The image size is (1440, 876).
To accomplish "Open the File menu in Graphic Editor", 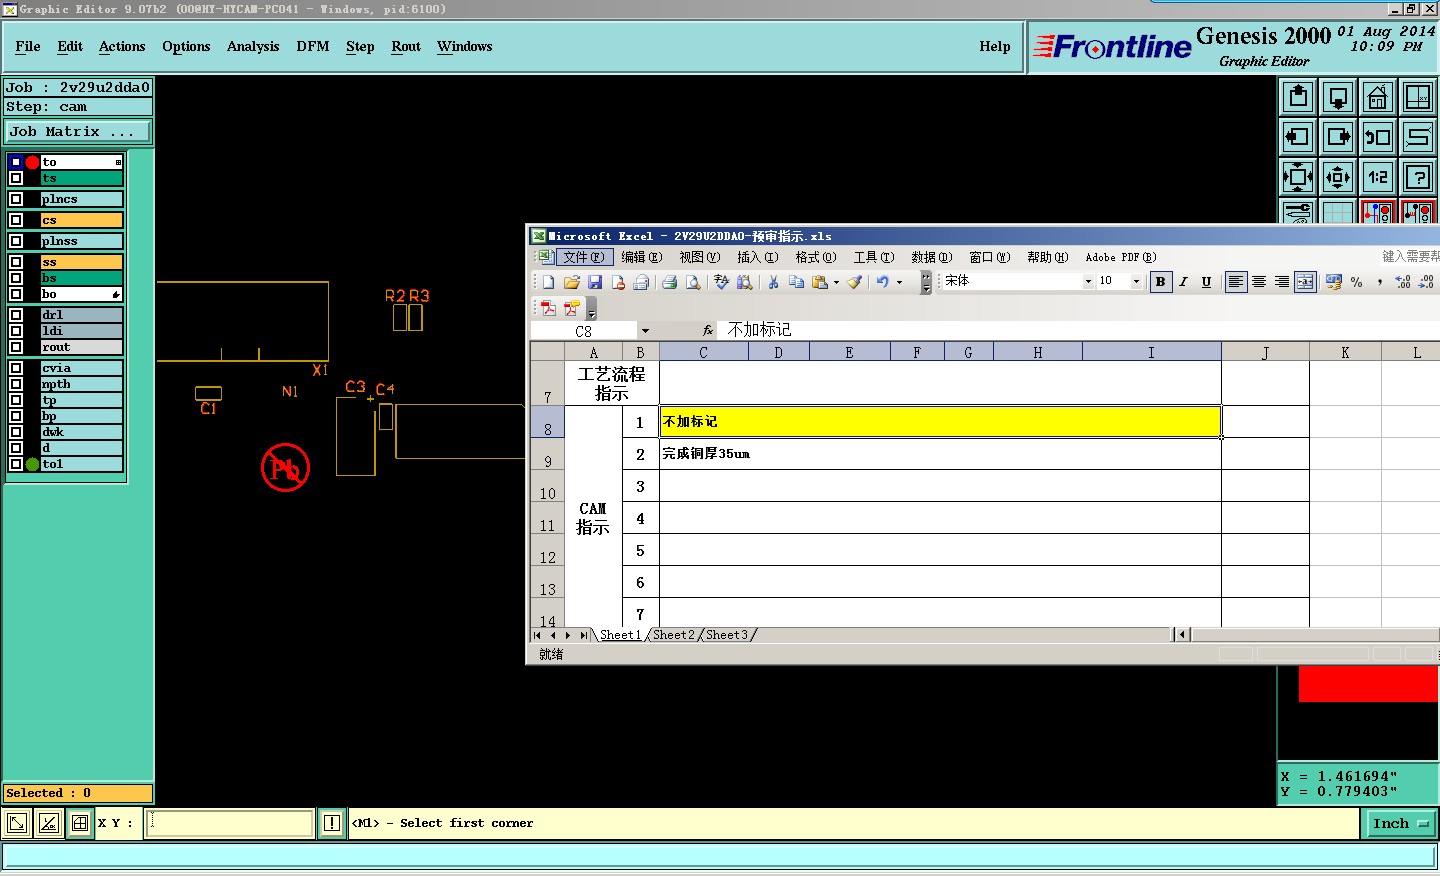I will click(x=28, y=47).
